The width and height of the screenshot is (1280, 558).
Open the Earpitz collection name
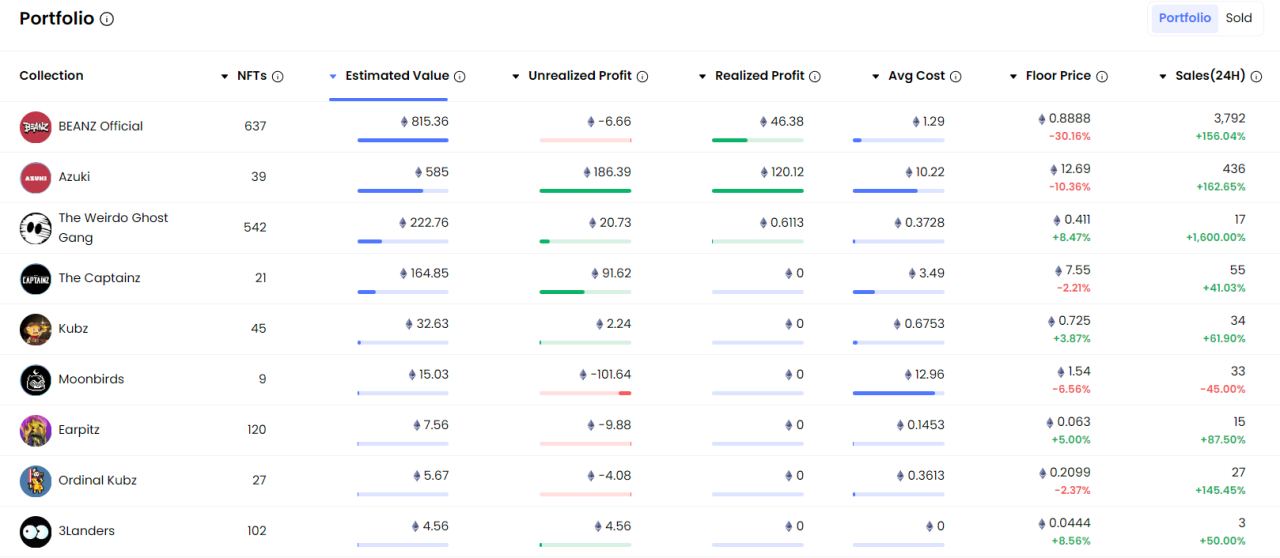coord(79,430)
